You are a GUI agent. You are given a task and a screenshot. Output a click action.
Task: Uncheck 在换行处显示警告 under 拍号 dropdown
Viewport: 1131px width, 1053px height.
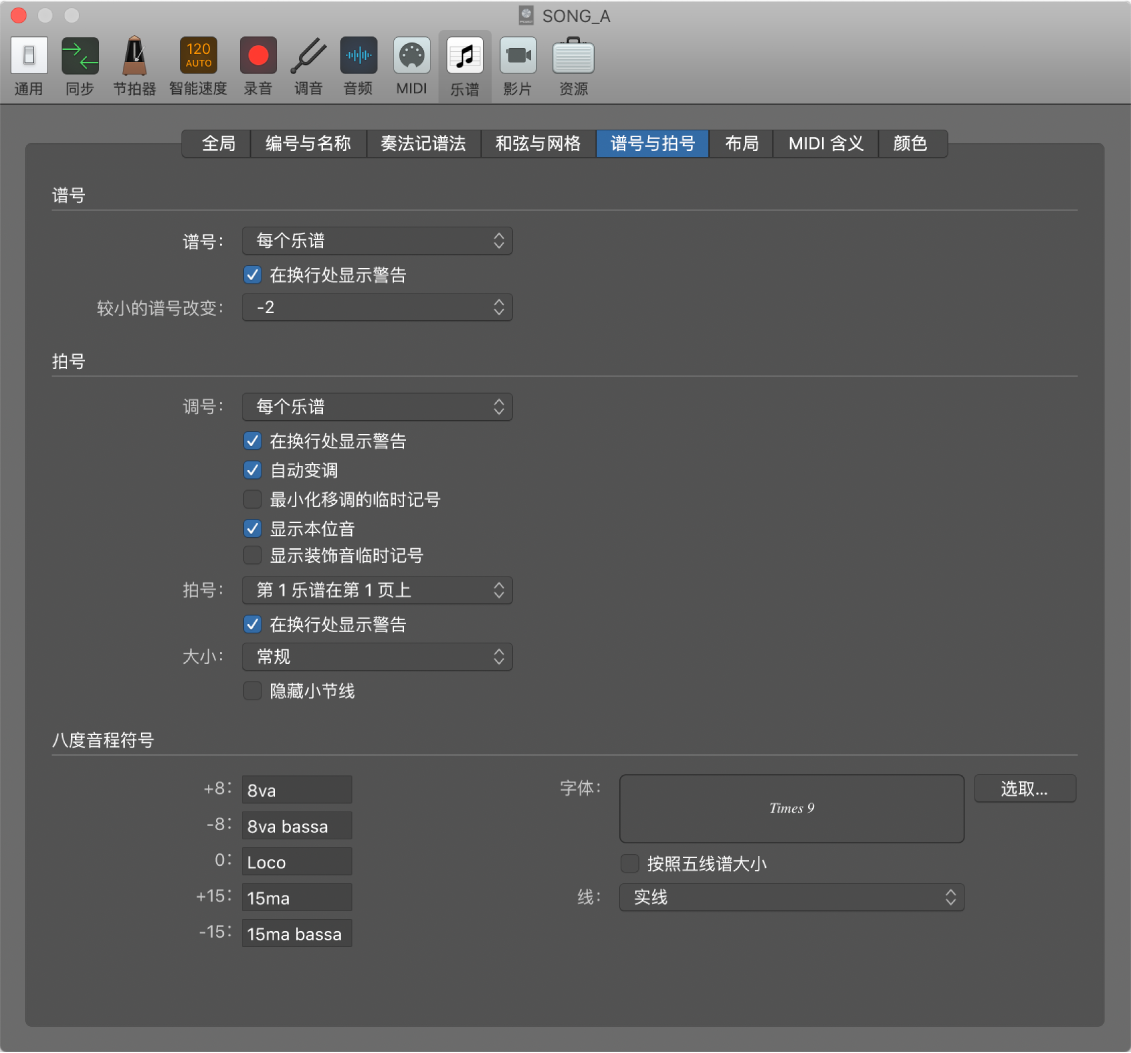252,624
